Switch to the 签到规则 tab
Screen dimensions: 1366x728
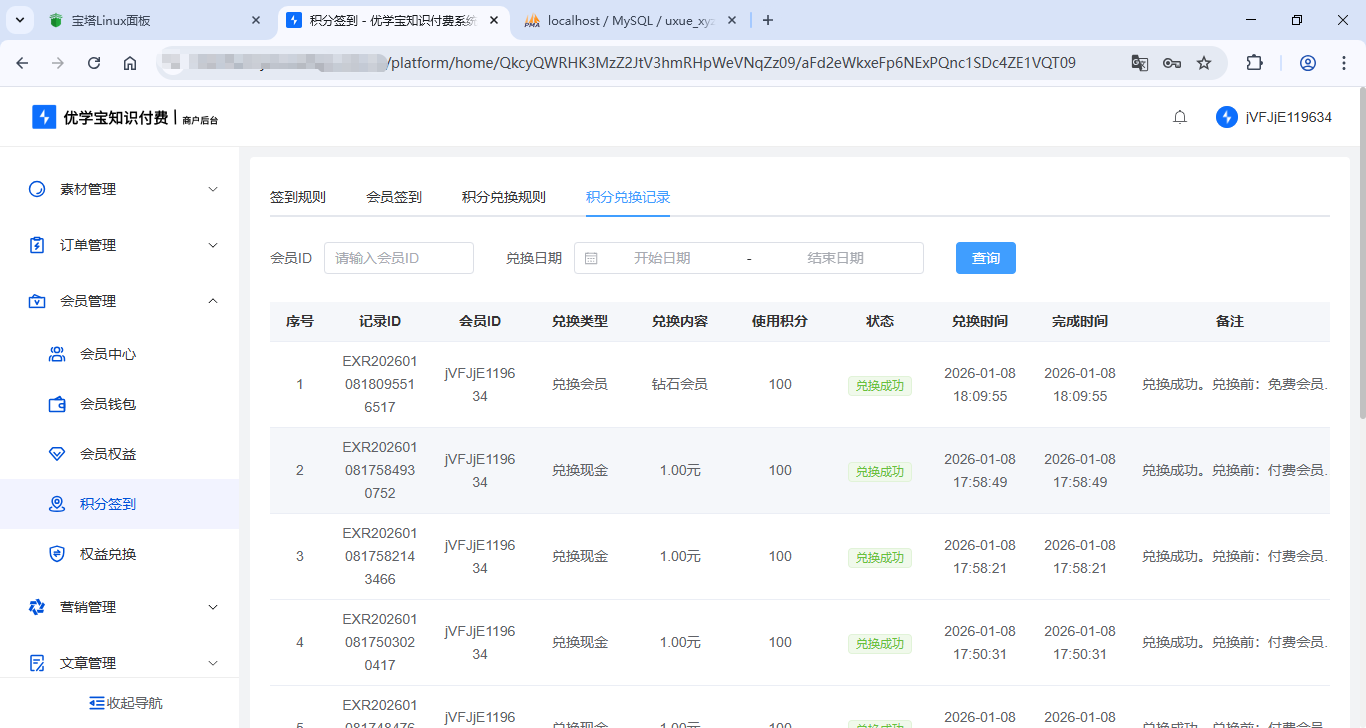[297, 197]
